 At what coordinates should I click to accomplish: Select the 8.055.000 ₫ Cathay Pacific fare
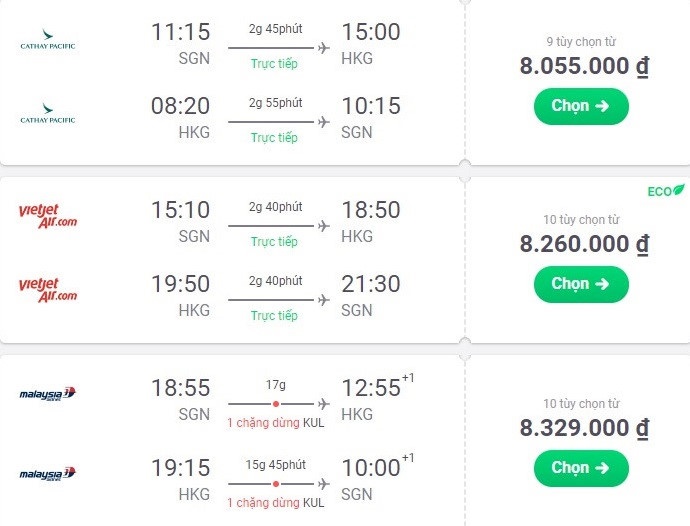click(x=580, y=106)
